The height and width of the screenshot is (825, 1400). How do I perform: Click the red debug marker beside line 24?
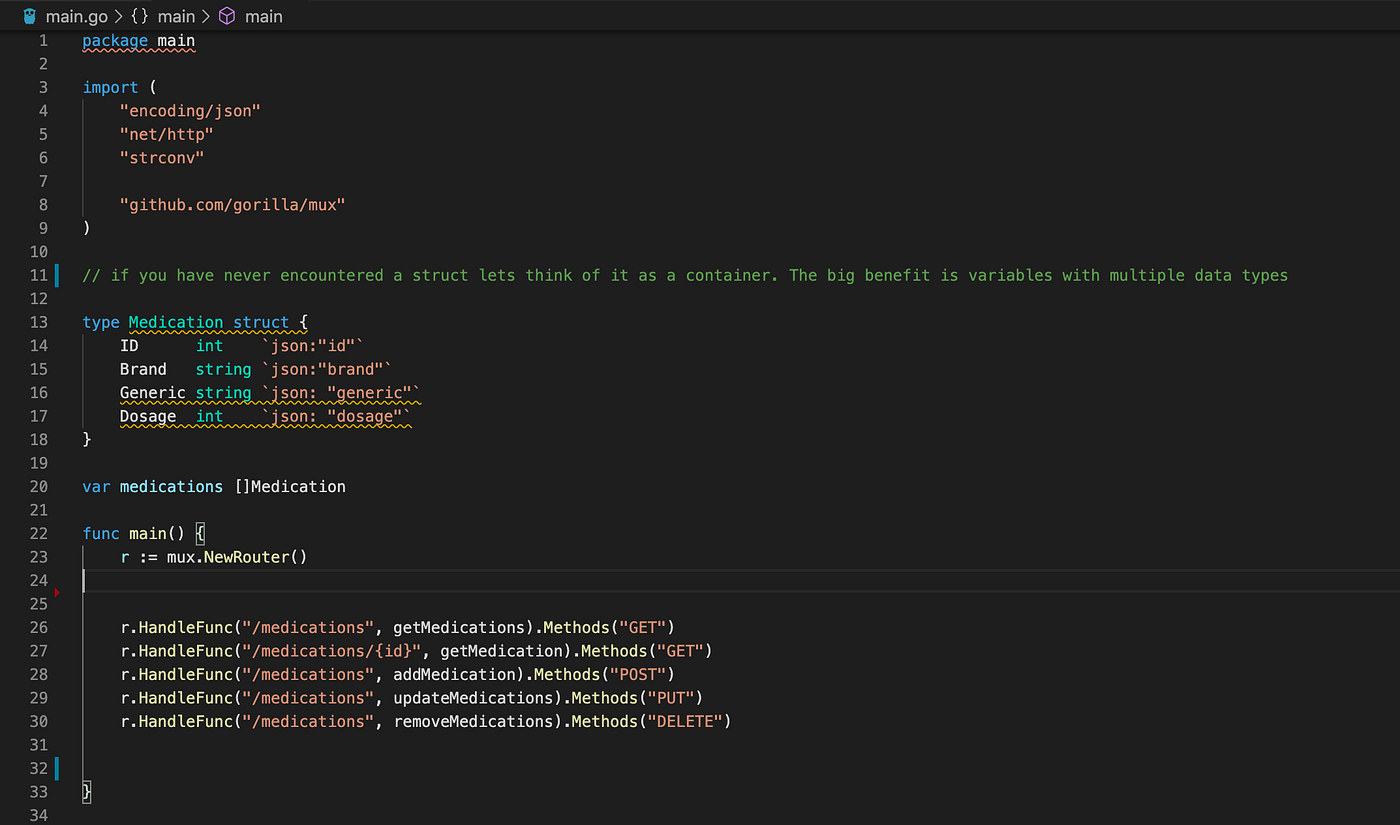coord(57,592)
